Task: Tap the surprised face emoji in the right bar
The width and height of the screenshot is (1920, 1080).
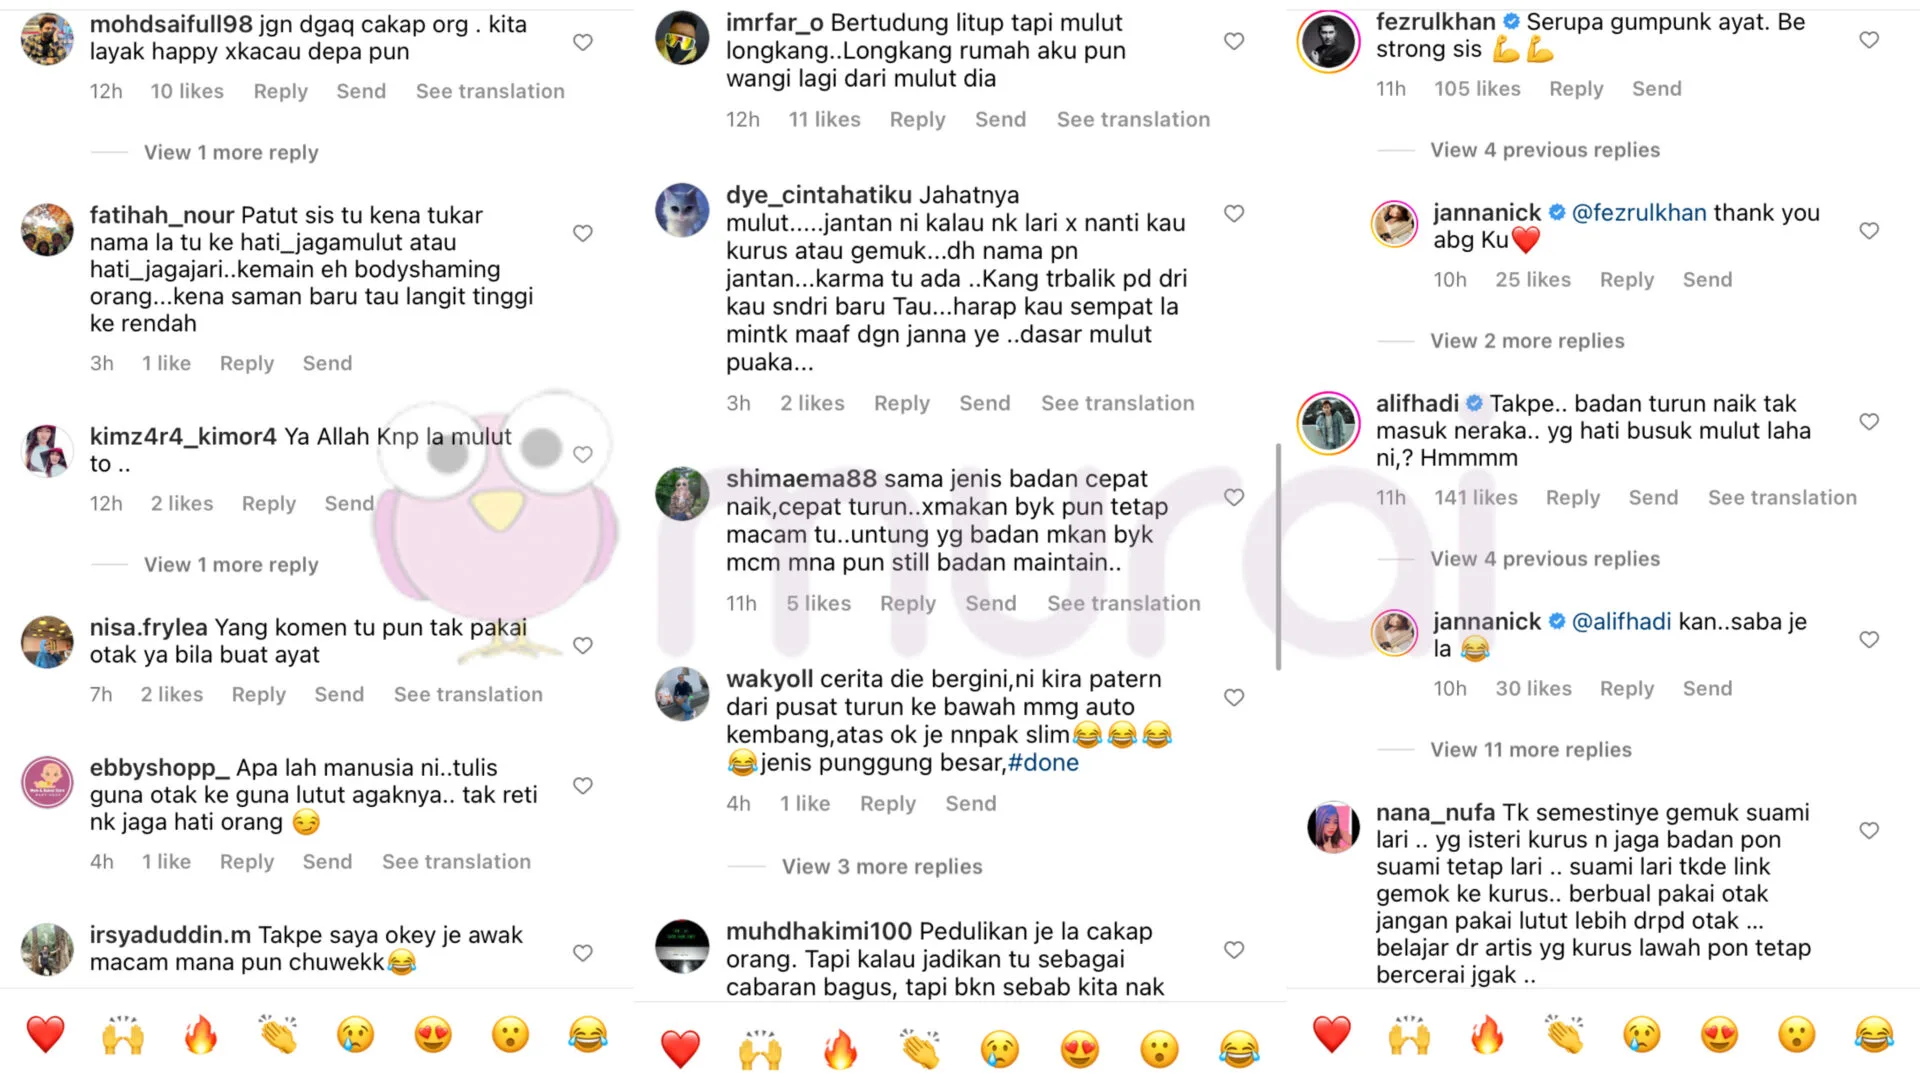Action: [x=1797, y=1035]
